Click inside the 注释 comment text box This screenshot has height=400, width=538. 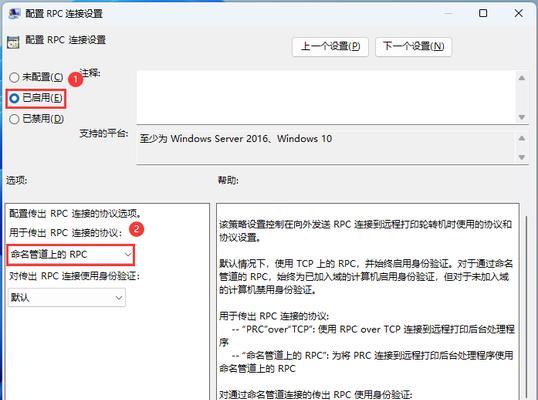click(x=326, y=97)
